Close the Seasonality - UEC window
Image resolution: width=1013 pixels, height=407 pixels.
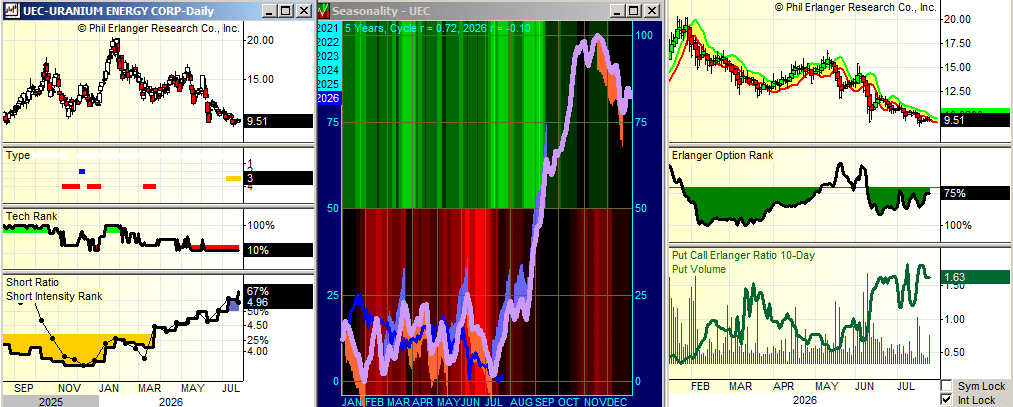click(x=651, y=10)
